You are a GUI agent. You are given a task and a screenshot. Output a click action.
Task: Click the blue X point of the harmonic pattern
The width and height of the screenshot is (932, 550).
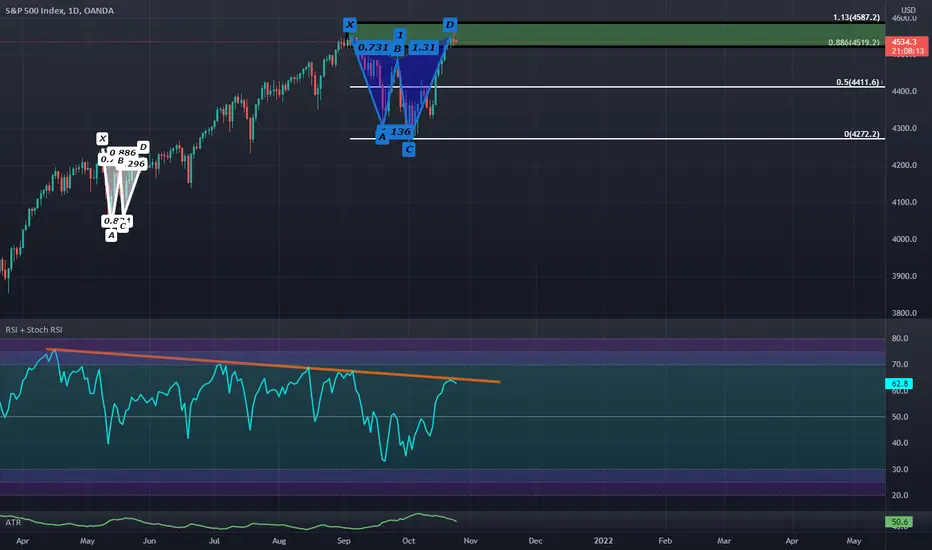click(350, 24)
